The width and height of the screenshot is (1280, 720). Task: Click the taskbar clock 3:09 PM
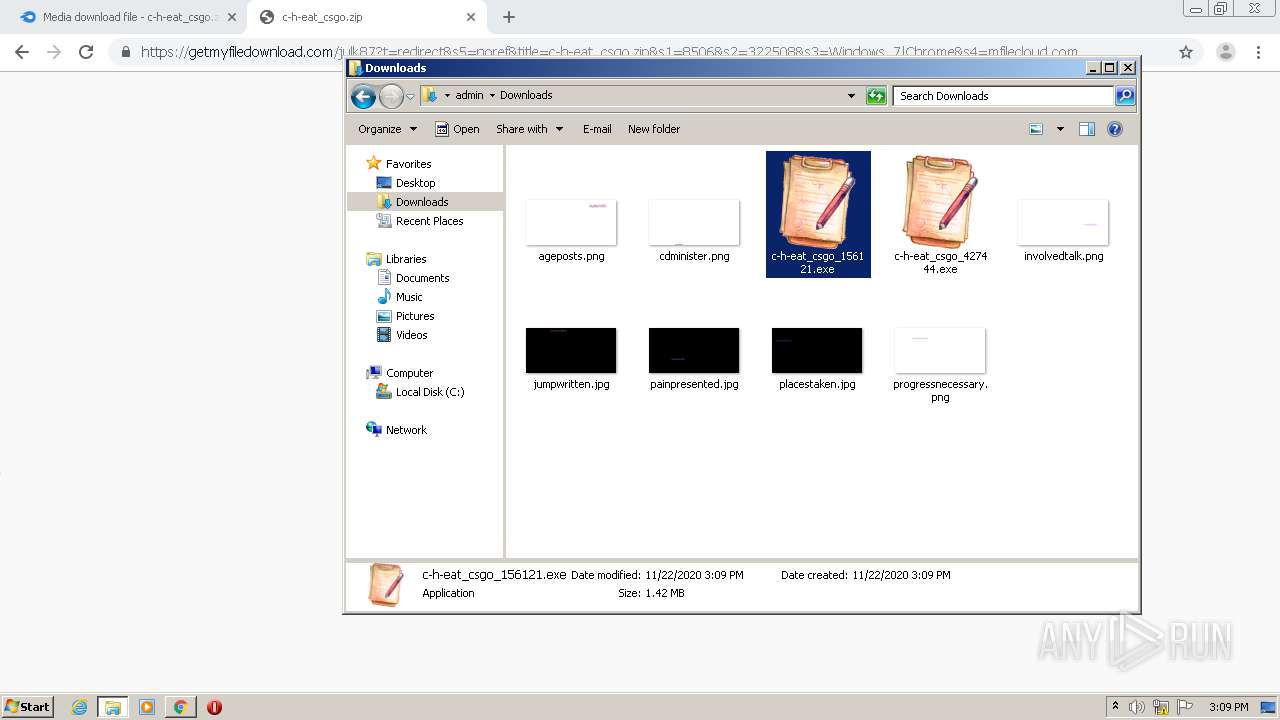click(1228, 707)
